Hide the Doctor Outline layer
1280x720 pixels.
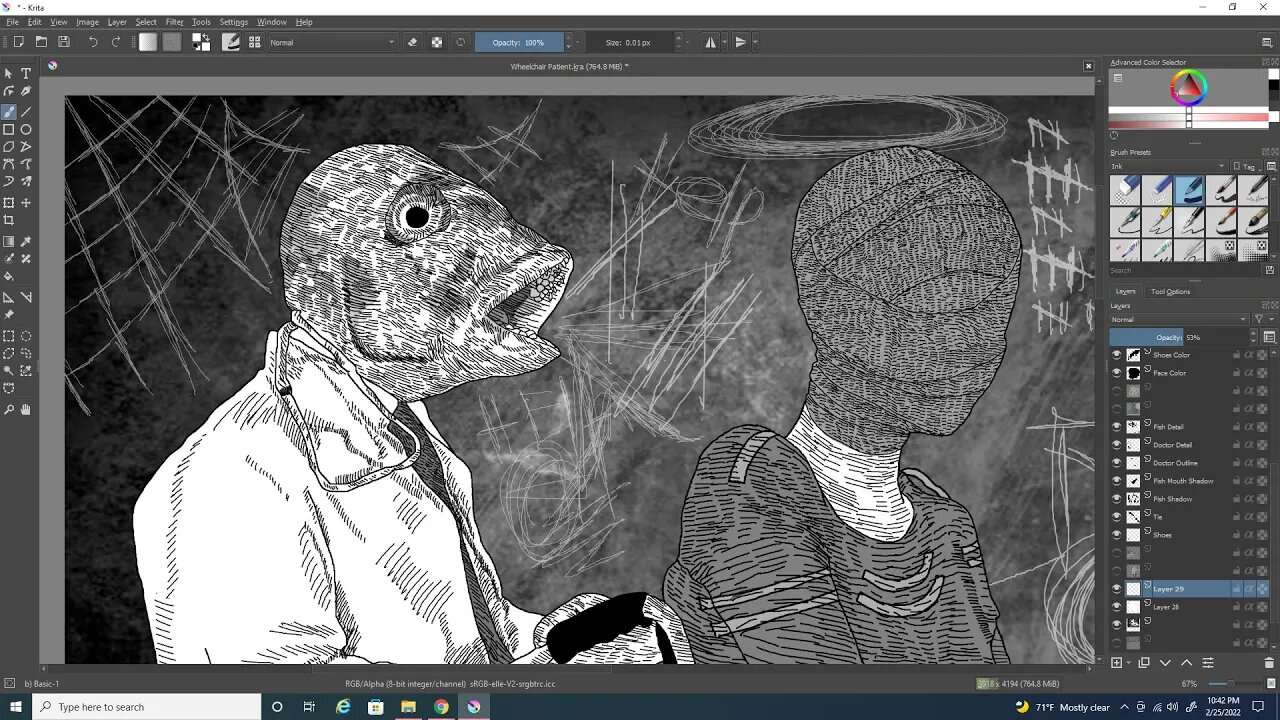[x=1117, y=463]
